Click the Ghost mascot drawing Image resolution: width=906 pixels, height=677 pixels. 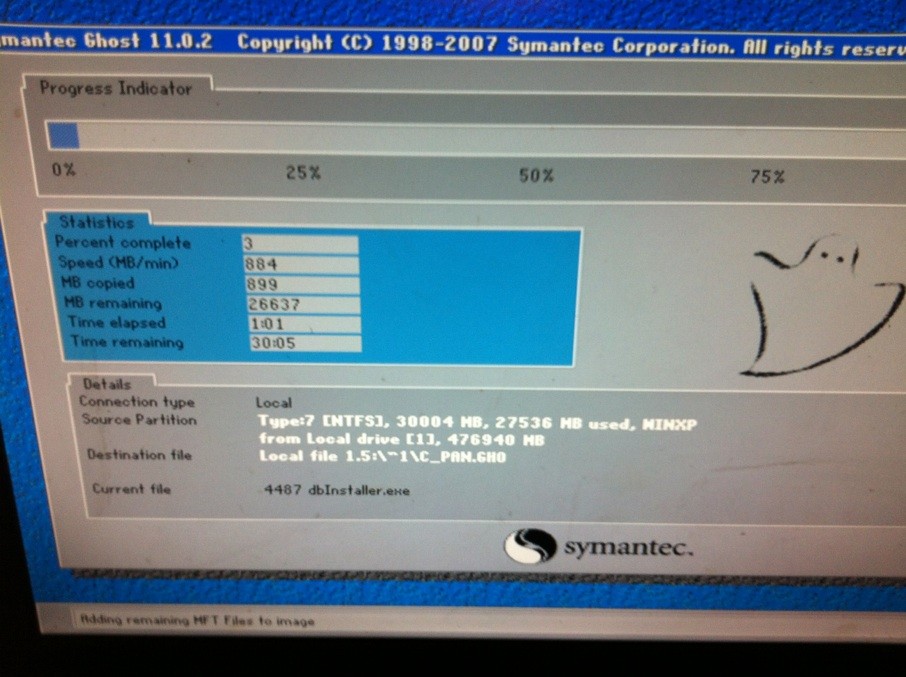[x=820, y=304]
